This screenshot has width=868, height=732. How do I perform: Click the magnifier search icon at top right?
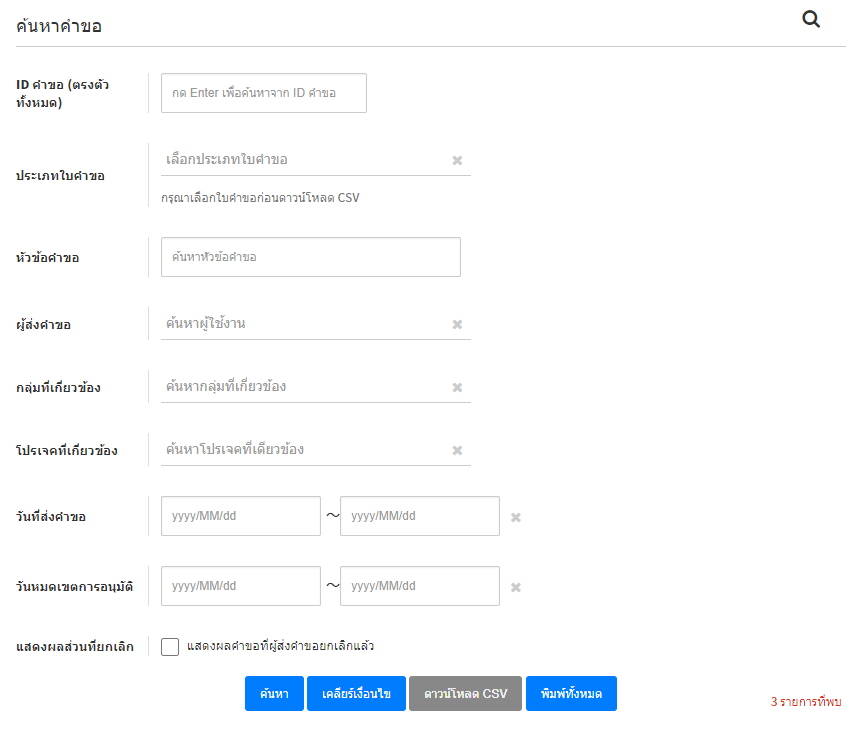point(811,19)
